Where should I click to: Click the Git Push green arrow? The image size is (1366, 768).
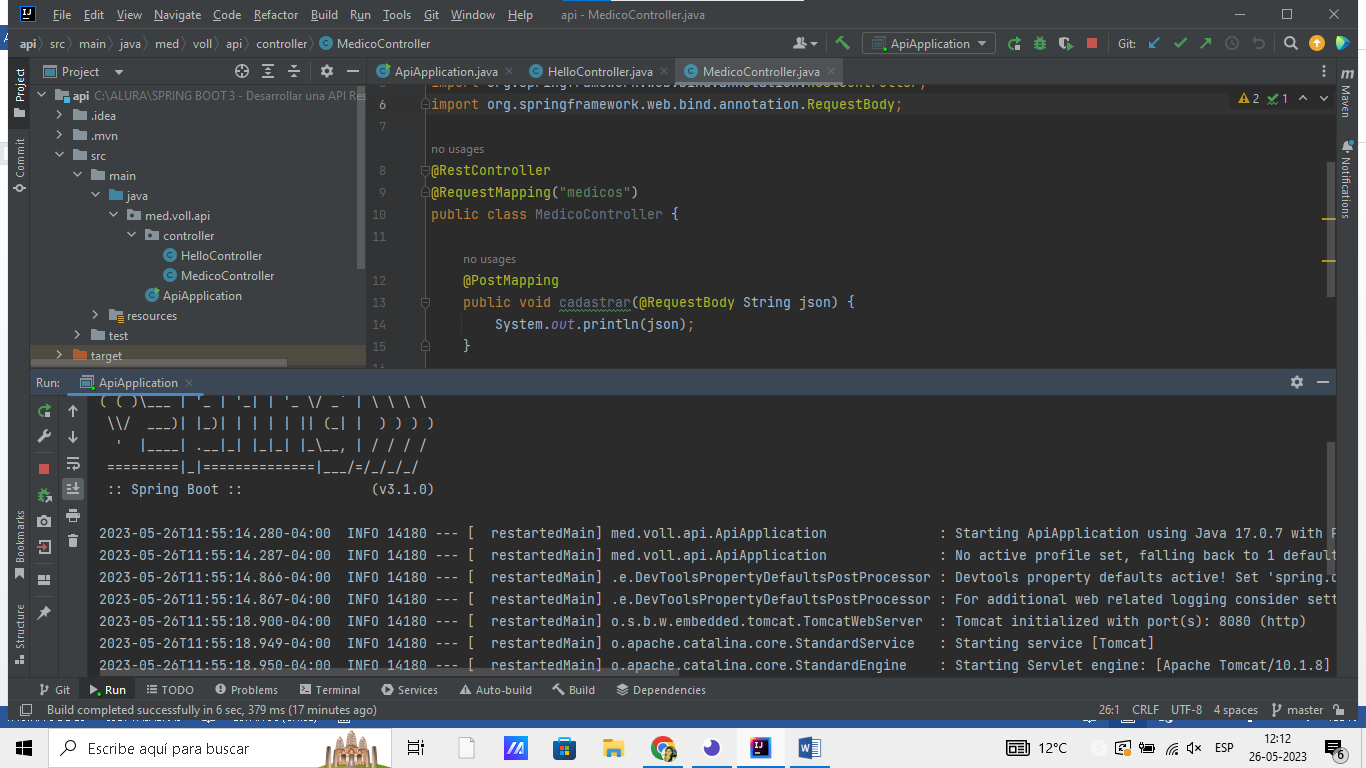pos(1206,43)
